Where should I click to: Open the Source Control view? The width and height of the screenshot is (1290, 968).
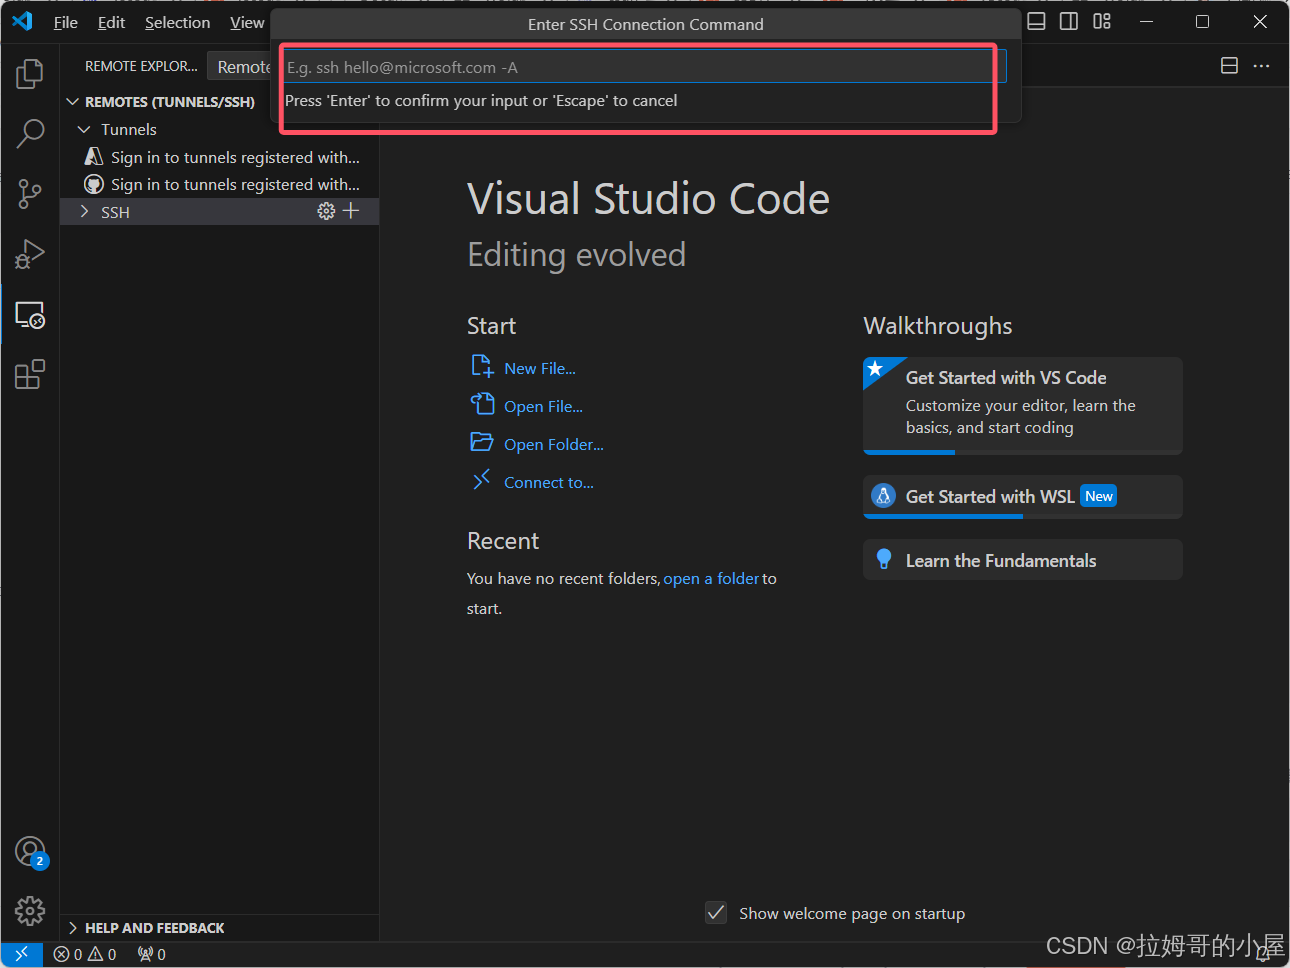point(30,194)
